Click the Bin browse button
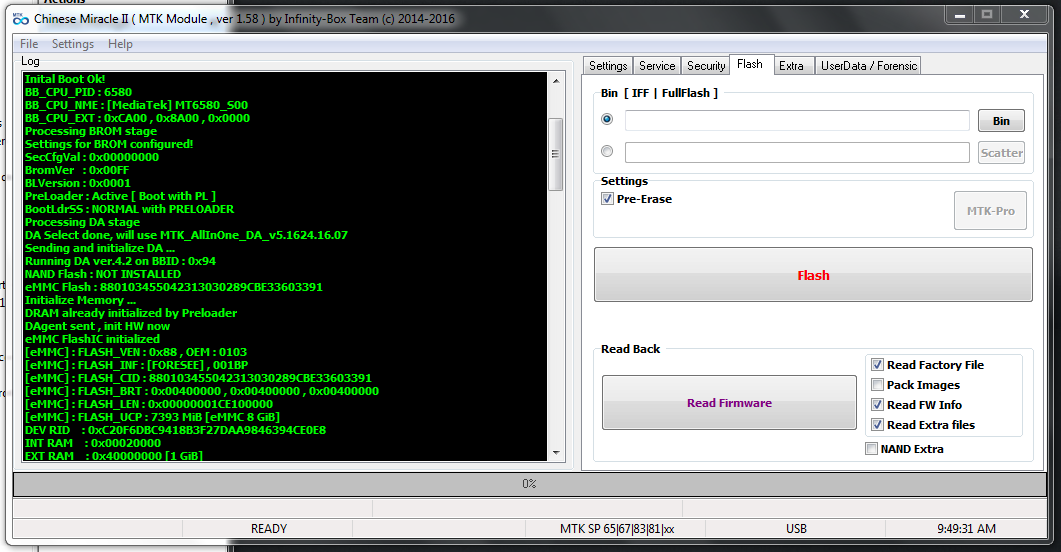The height and width of the screenshot is (552, 1061). 1001,120
